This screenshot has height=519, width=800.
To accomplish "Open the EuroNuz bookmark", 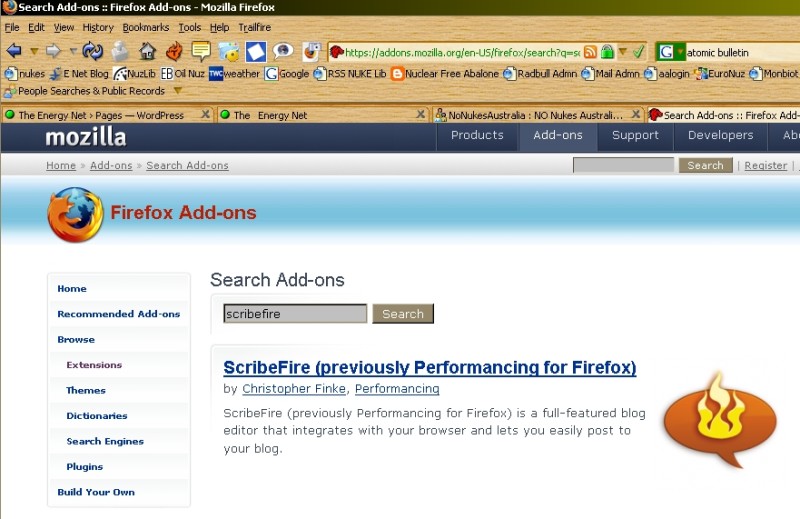I will click(x=719, y=73).
